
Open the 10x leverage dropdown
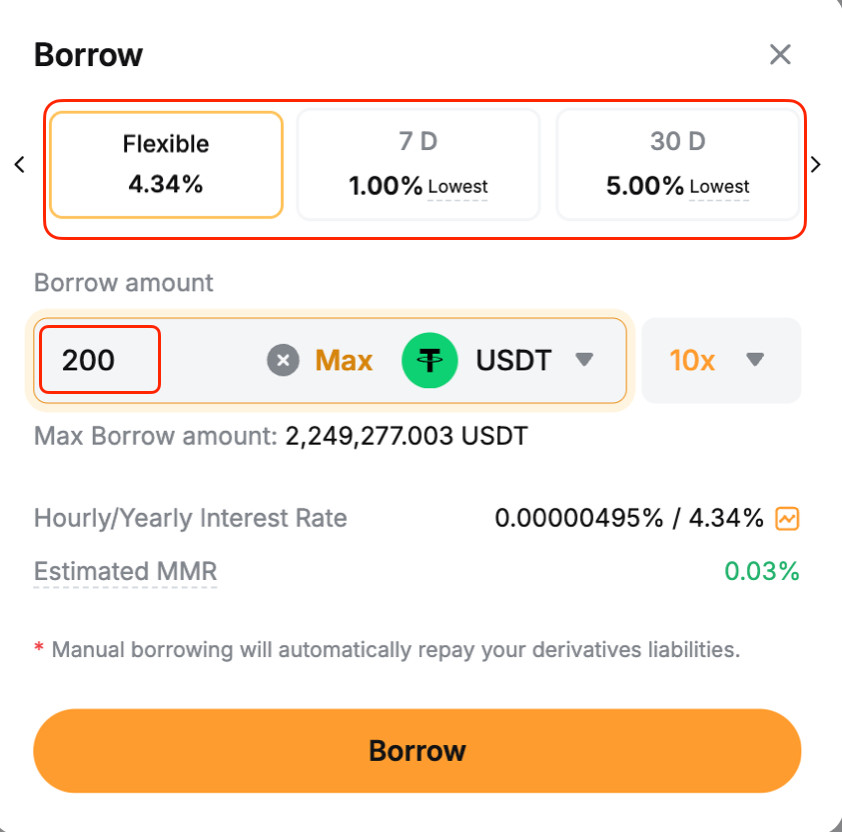(720, 360)
